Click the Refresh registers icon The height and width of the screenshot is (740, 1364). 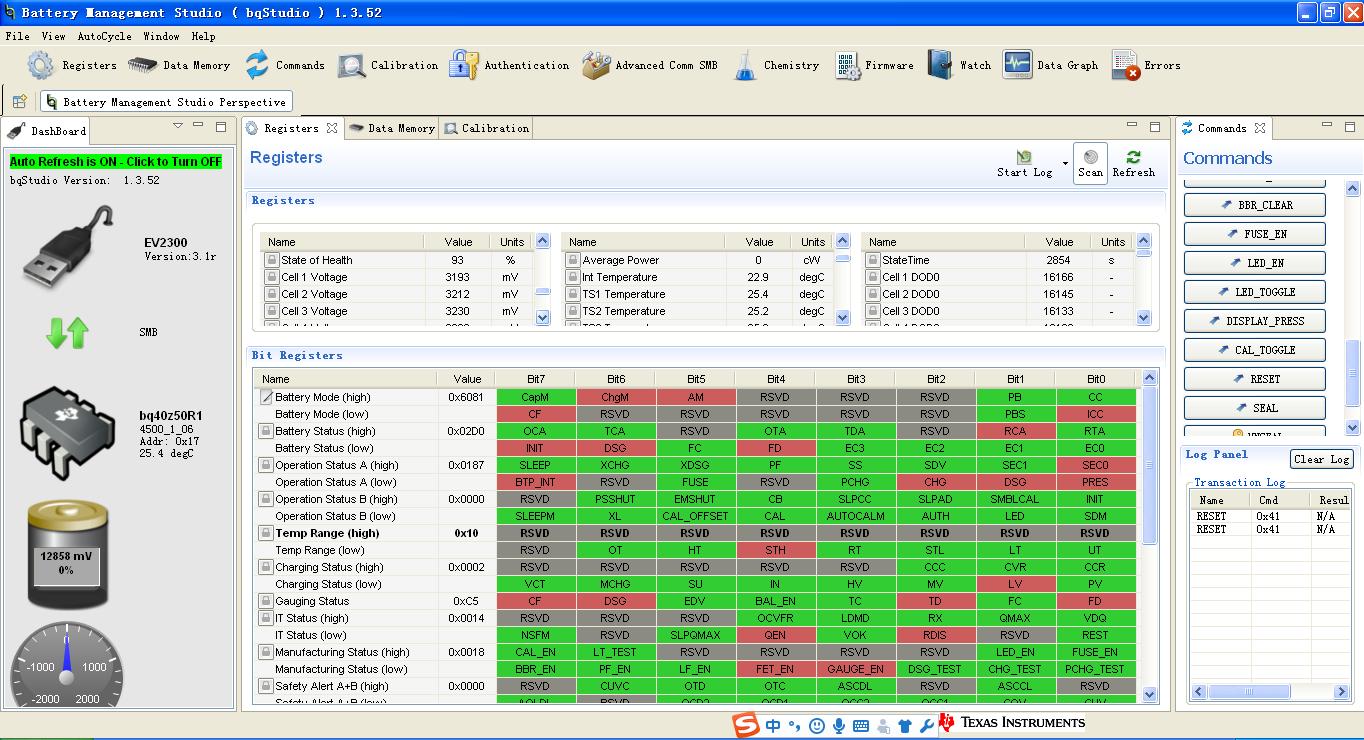tap(1133, 157)
